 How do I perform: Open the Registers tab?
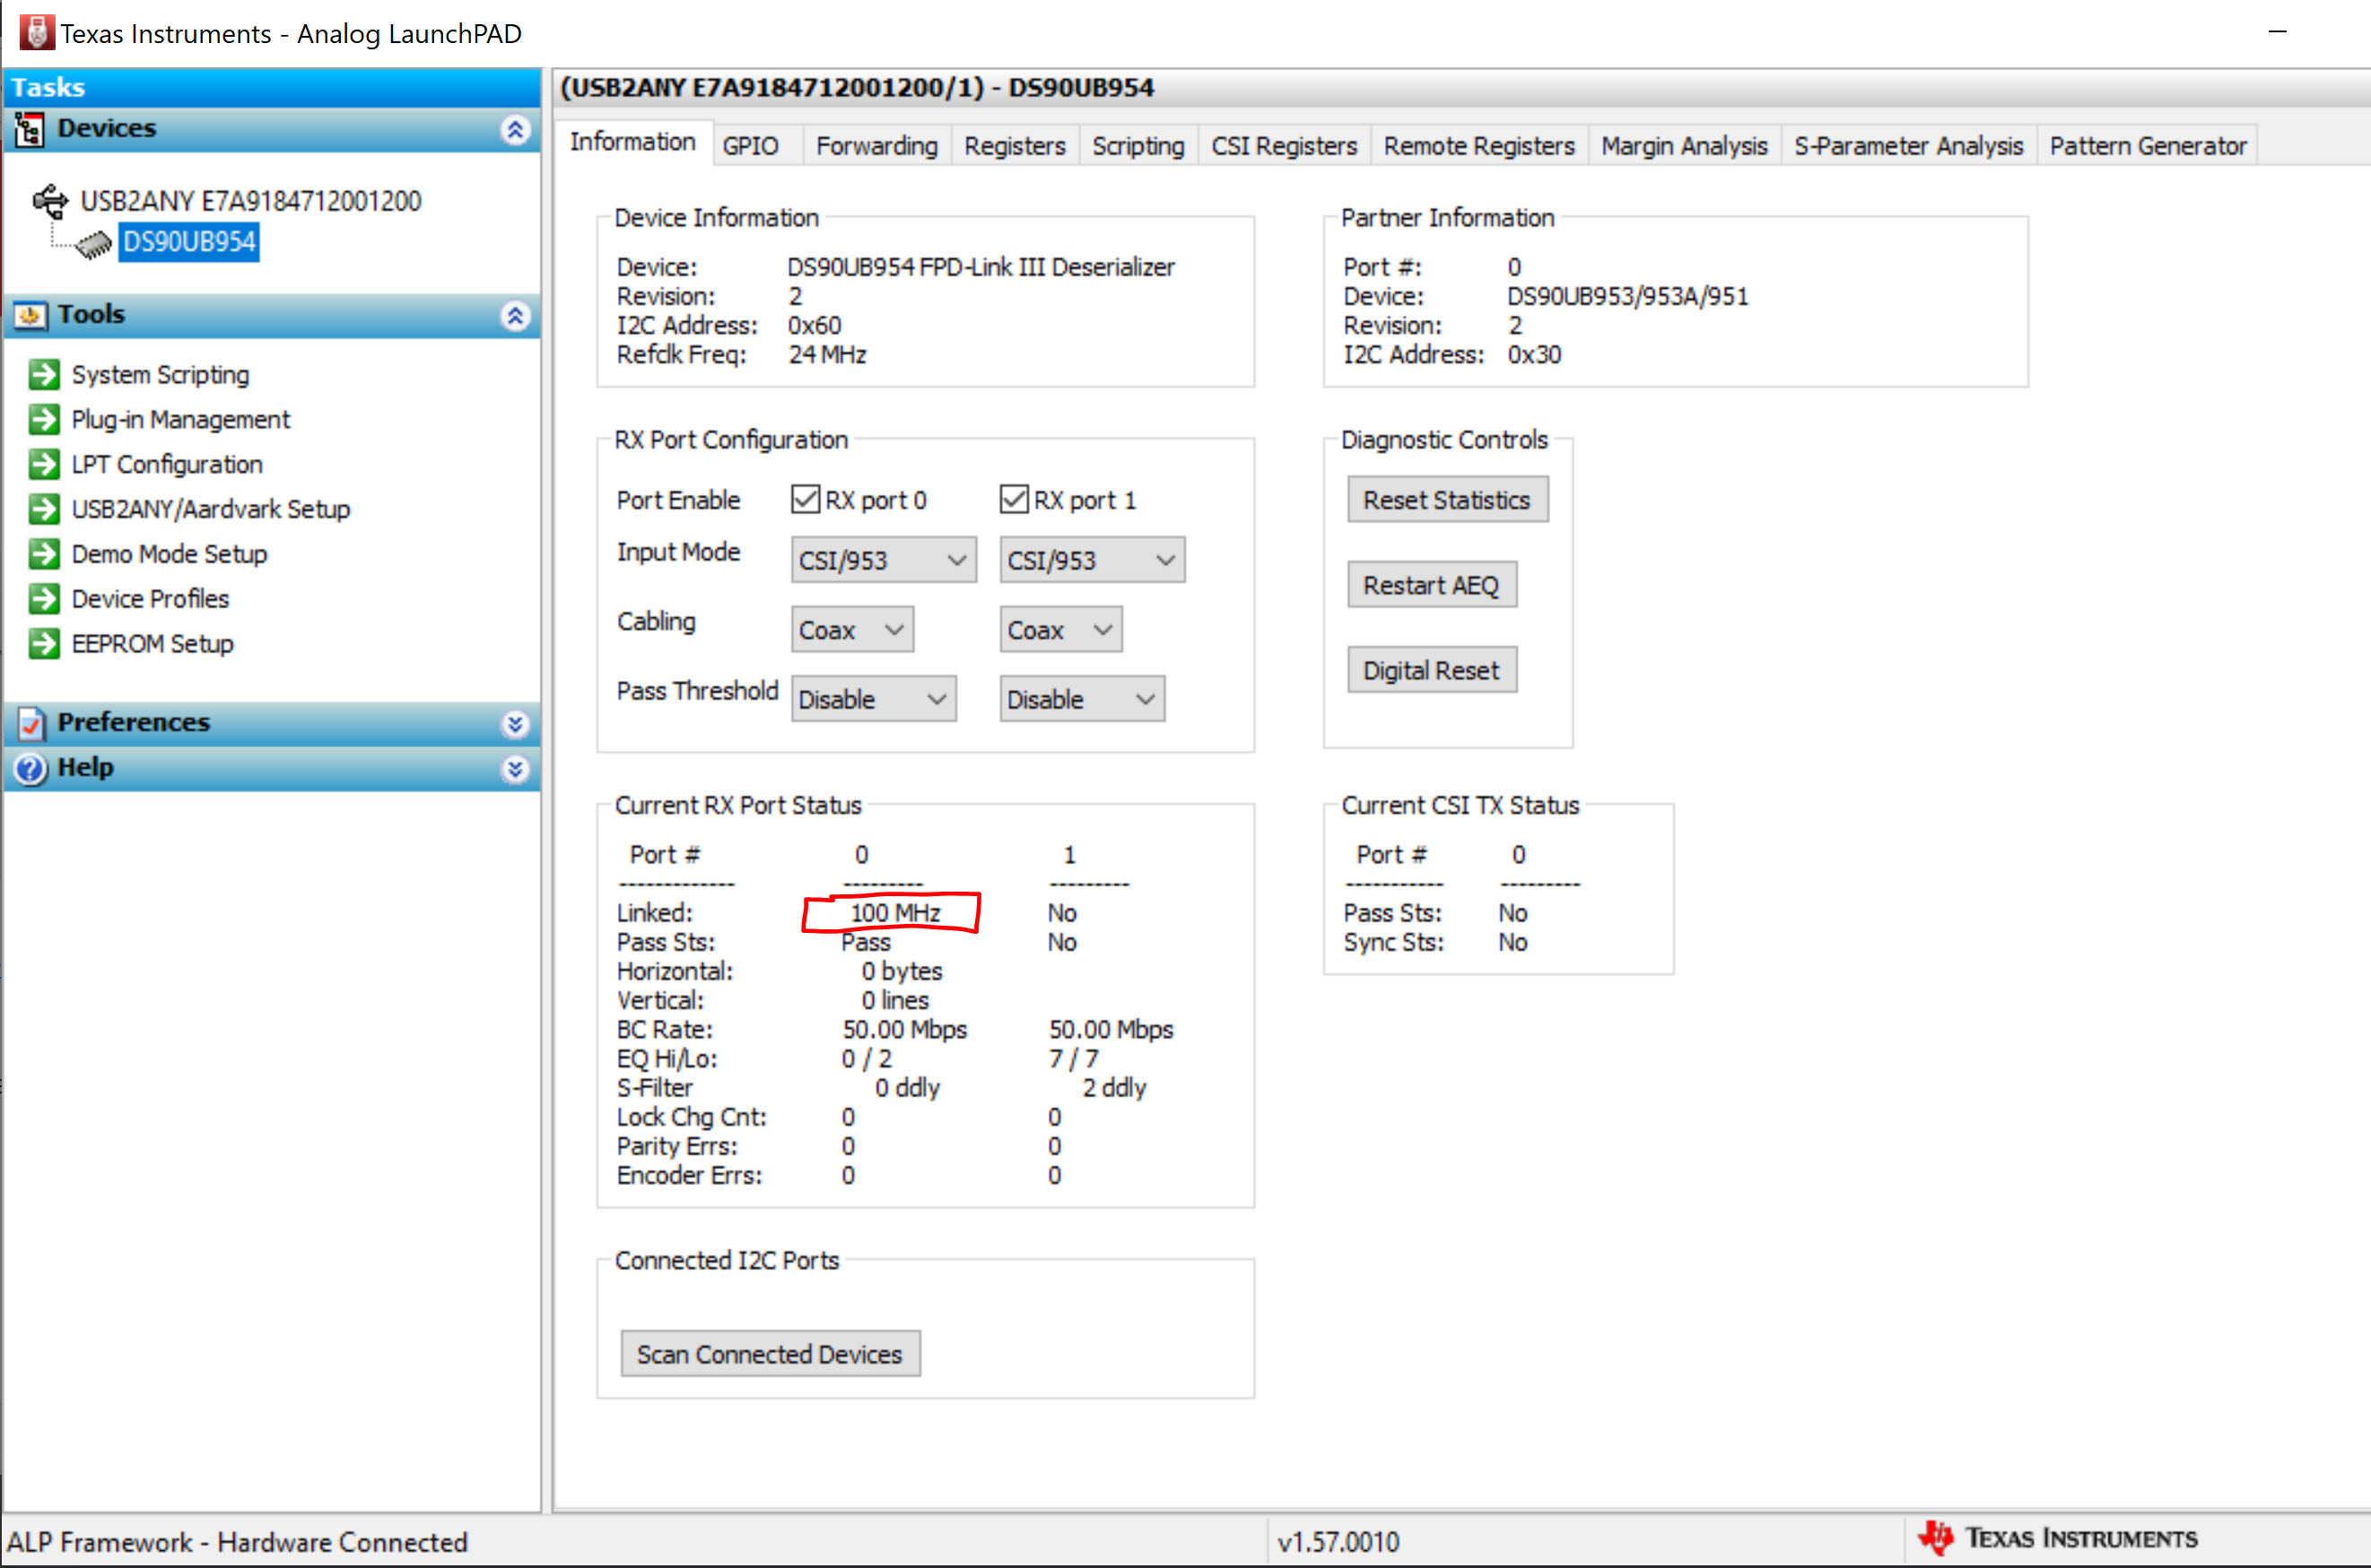(x=1014, y=146)
